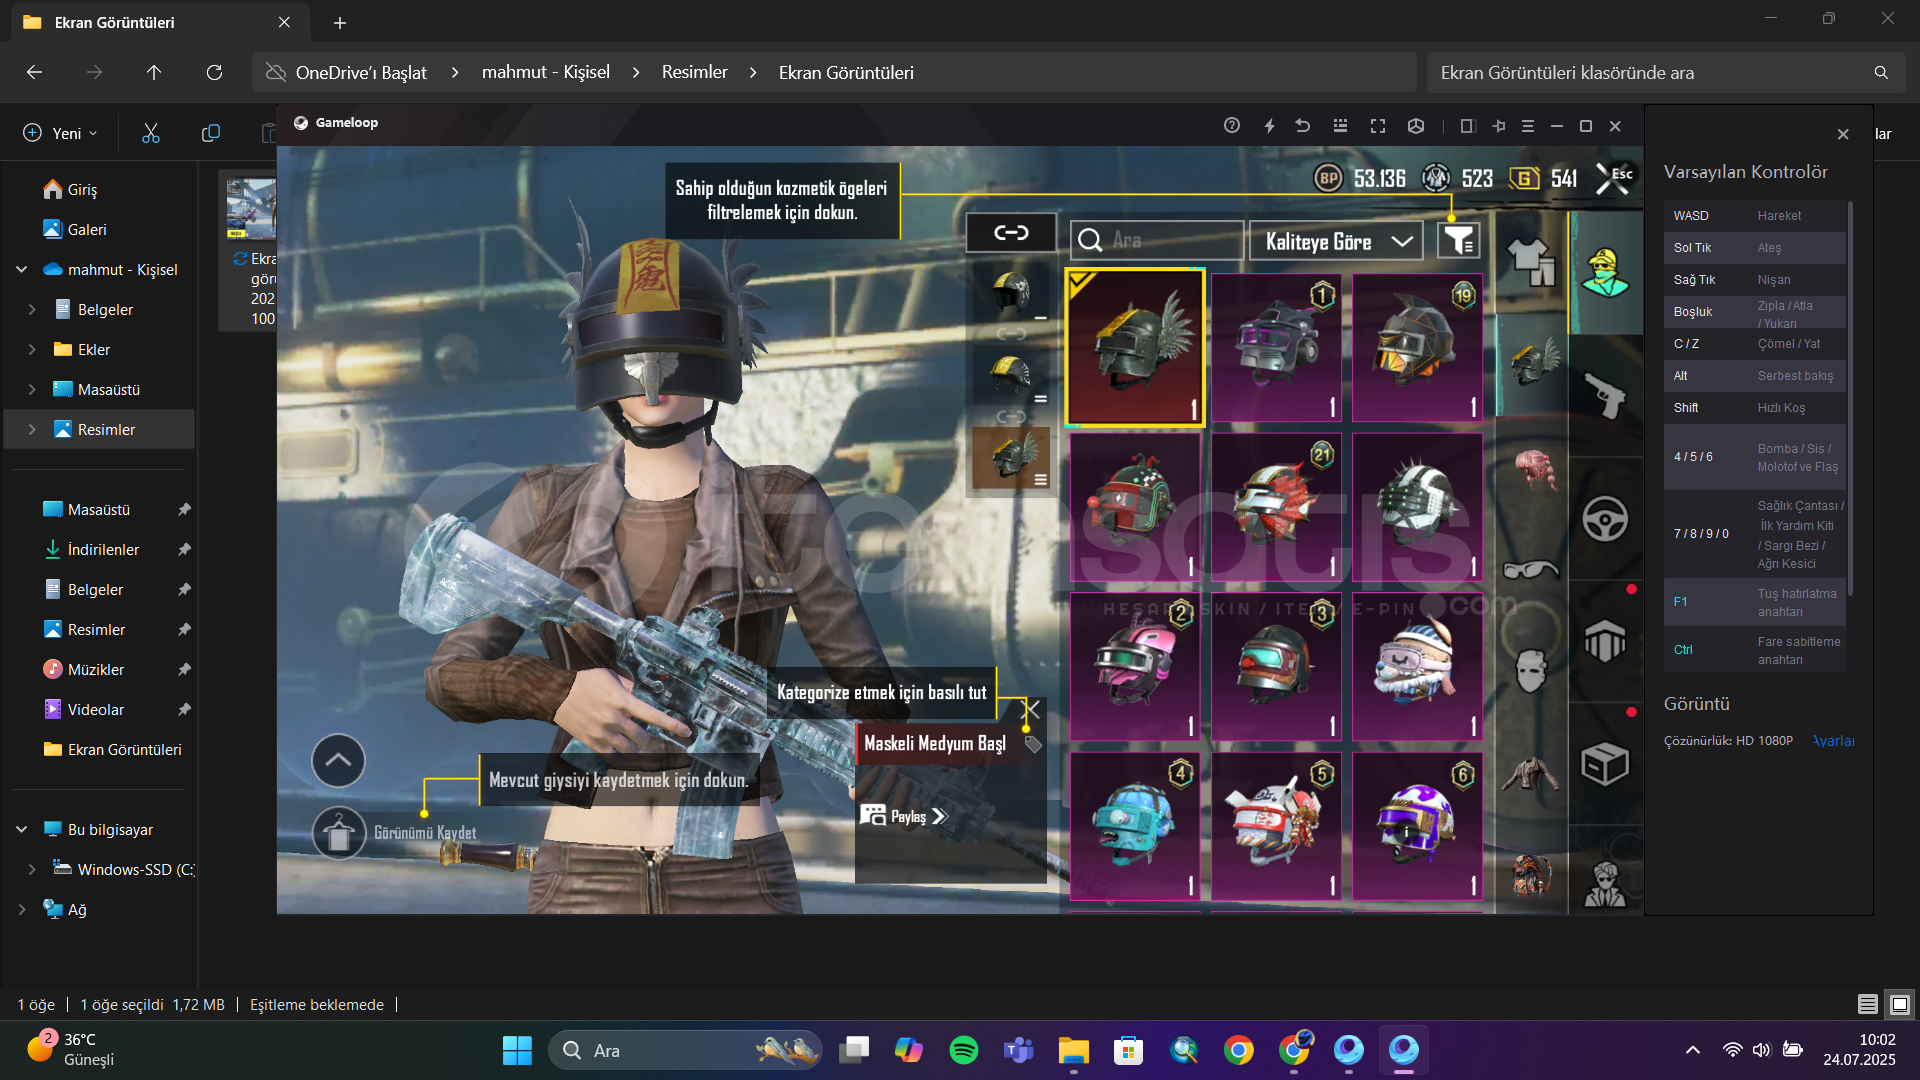This screenshot has width=1920, height=1080.
Task: Click the Explorer copy icon
Action: [210, 133]
